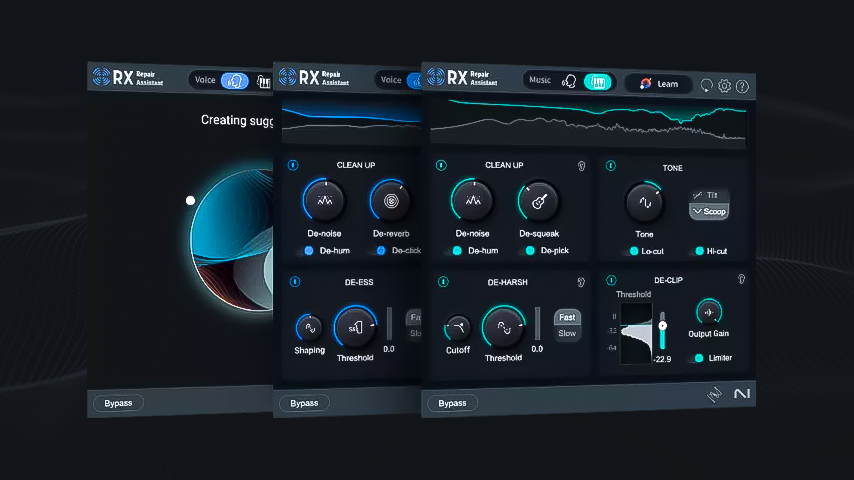
Task: Click the De-squeak guitar knob
Action: pyautogui.click(x=539, y=202)
